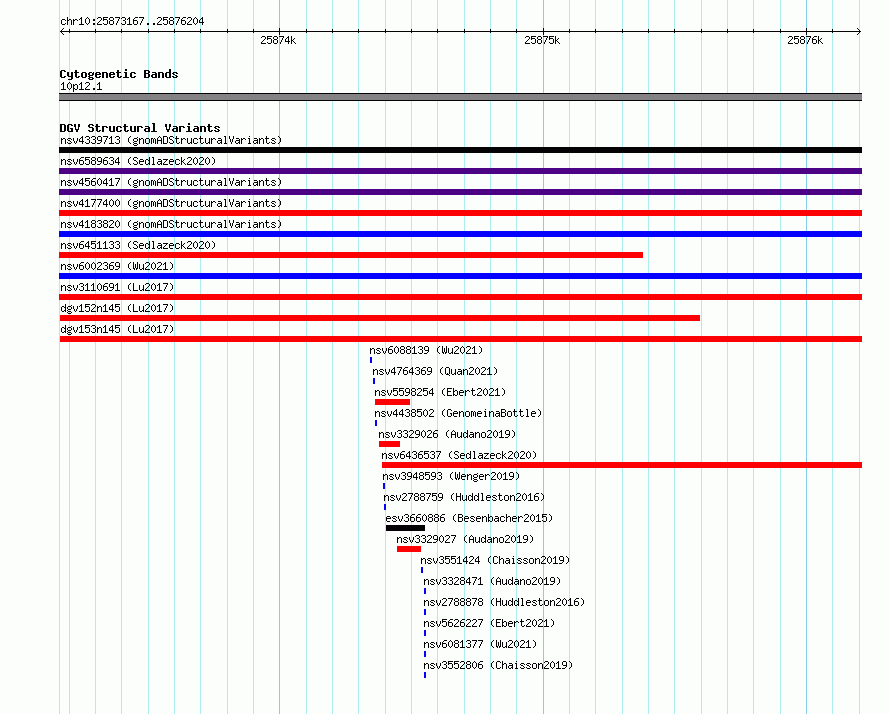Open the nsv4183820 variant label

pyautogui.click(x=171, y=224)
